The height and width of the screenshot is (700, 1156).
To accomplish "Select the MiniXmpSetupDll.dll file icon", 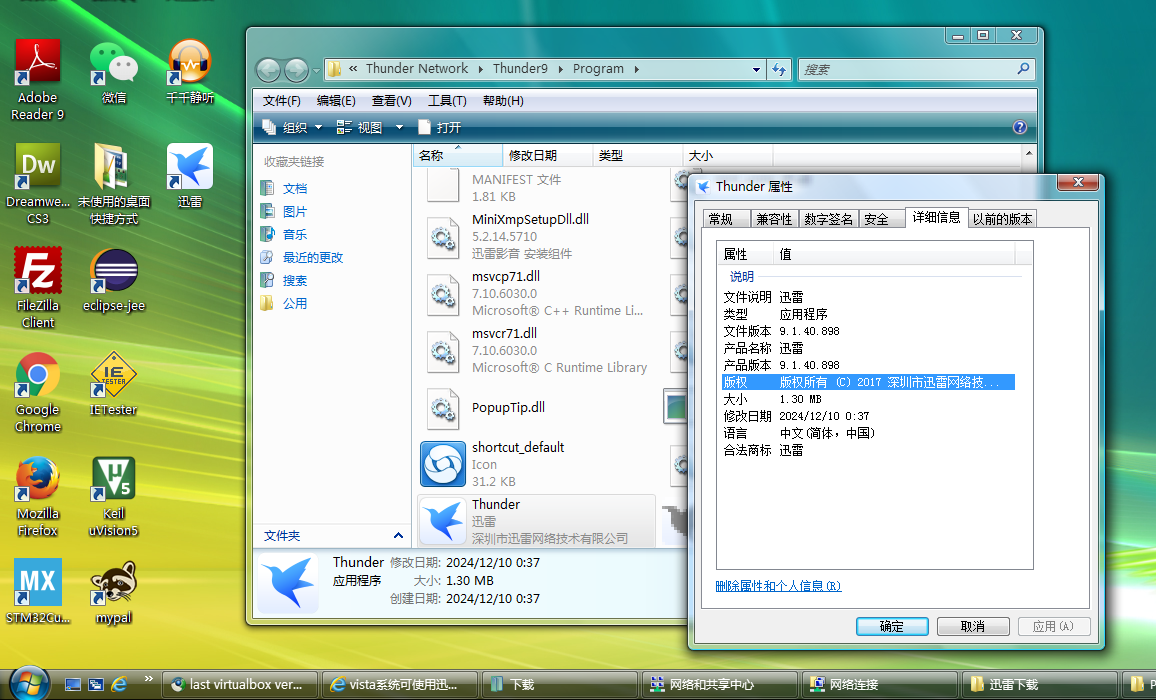I will tap(443, 237).
